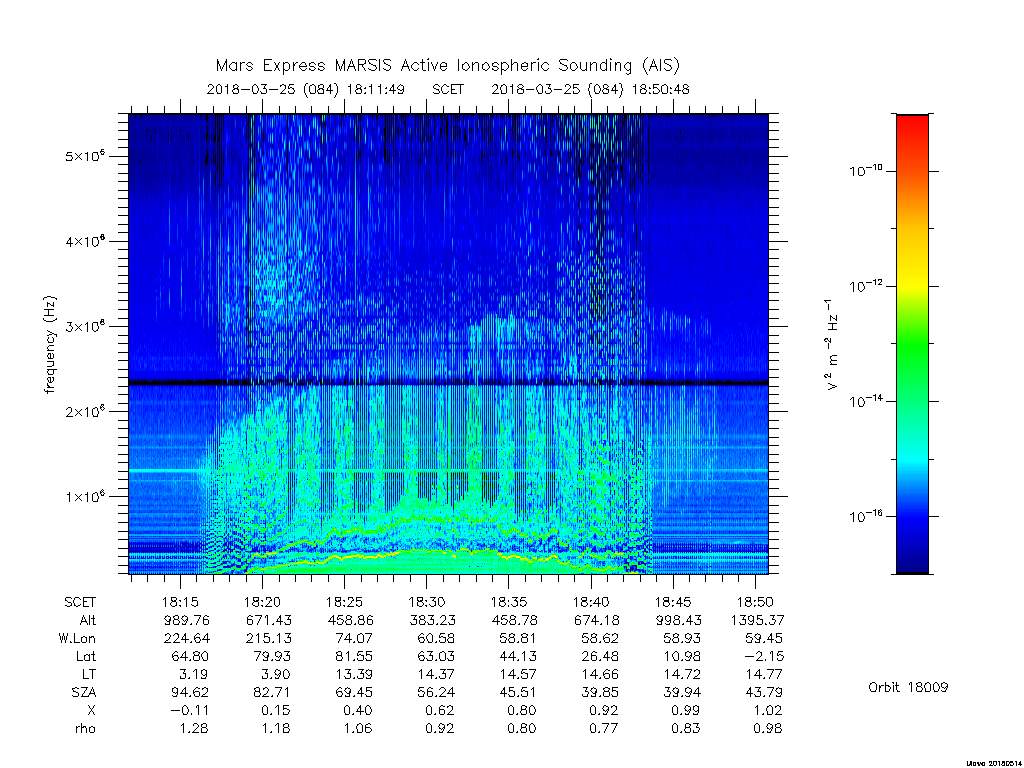Click the black horizontal band near 2.3 MHz
This screenshot has height=768, width=1024.
[448, 383]
